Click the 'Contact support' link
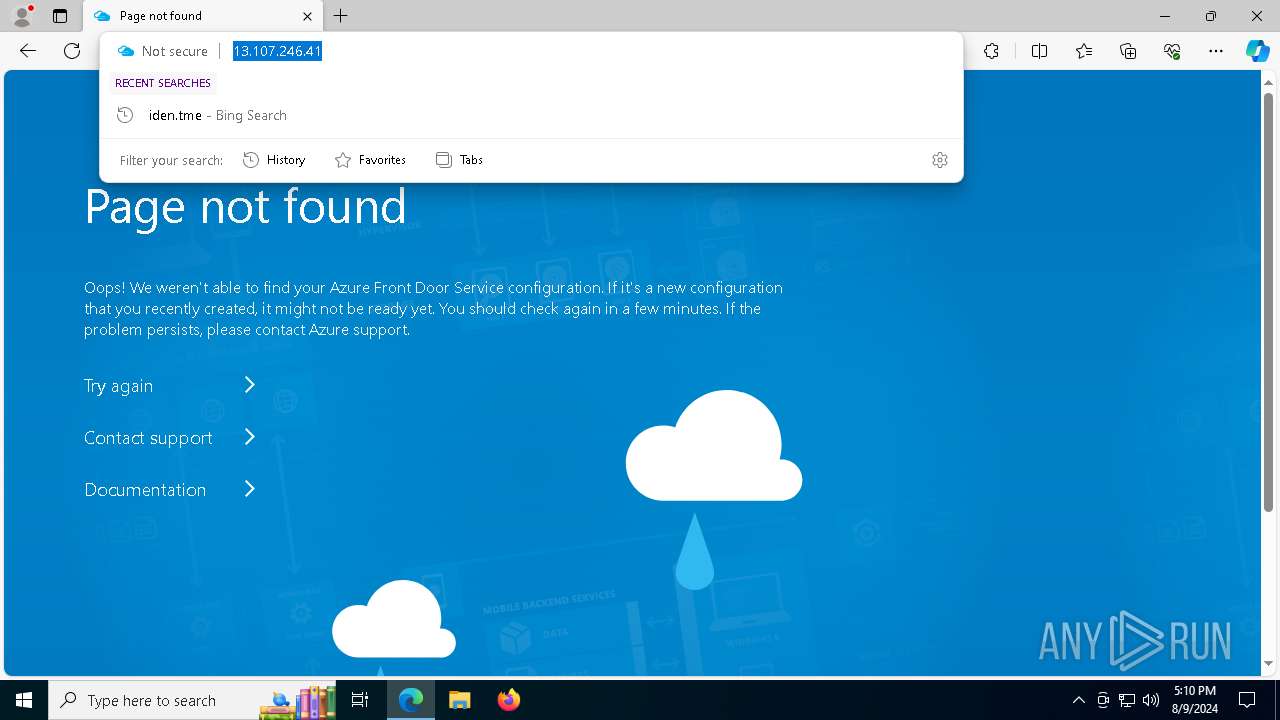Image resolution: width=1280 pixels, height=720 pixels. click(148, 438)
